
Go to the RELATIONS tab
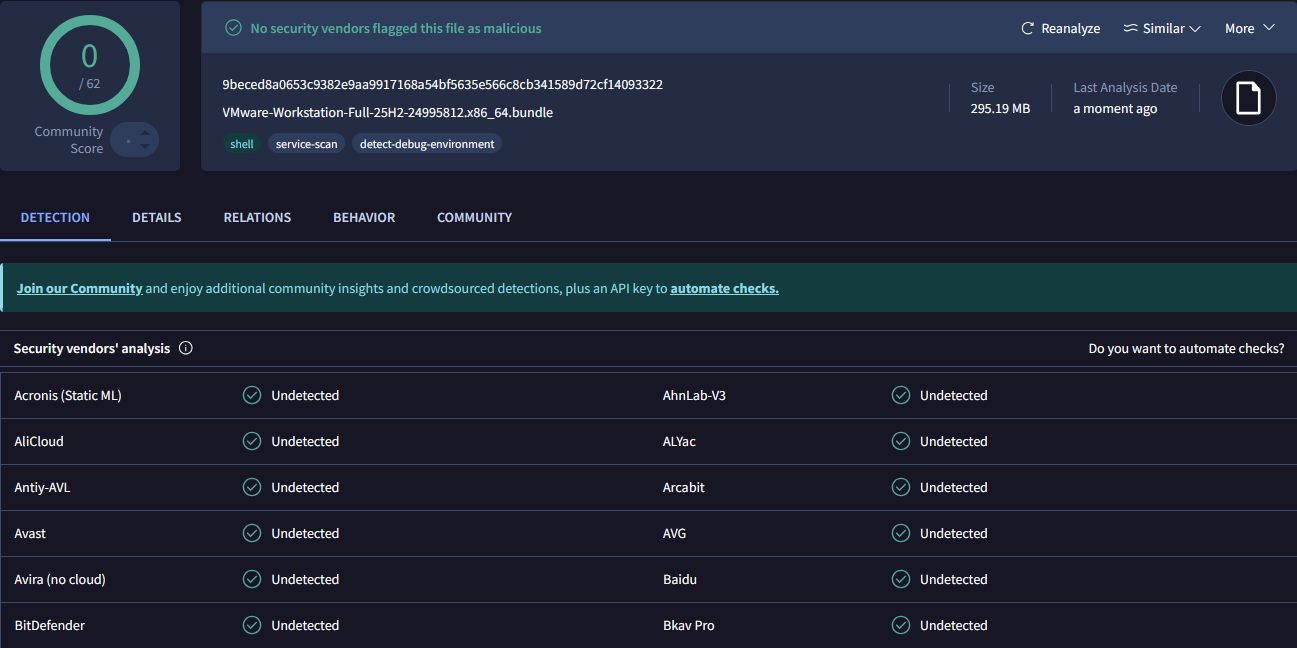257,218
